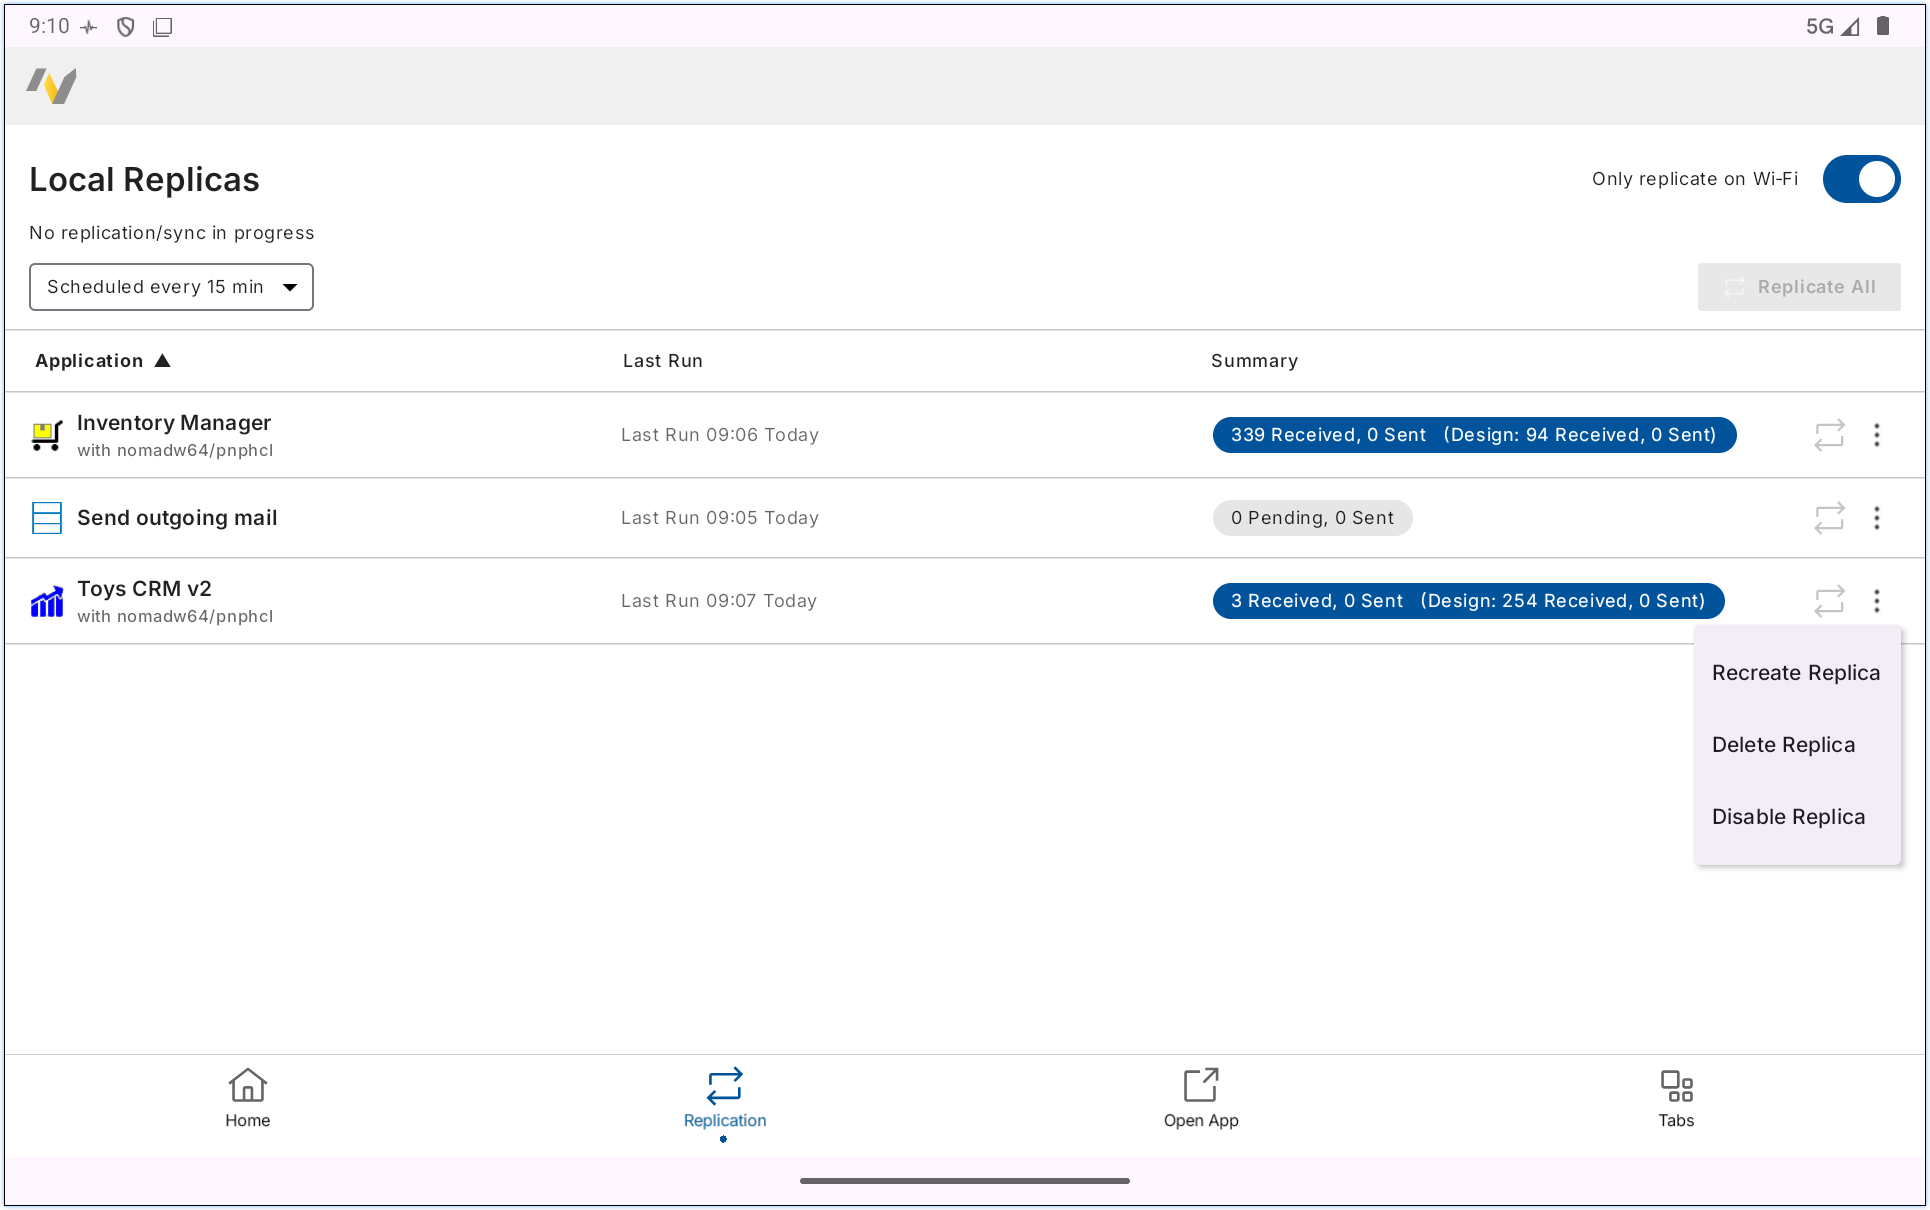Click Toys CRM's 3 Received summary badge
Screen dimensions: 1930x1210
pos(1468,601)
